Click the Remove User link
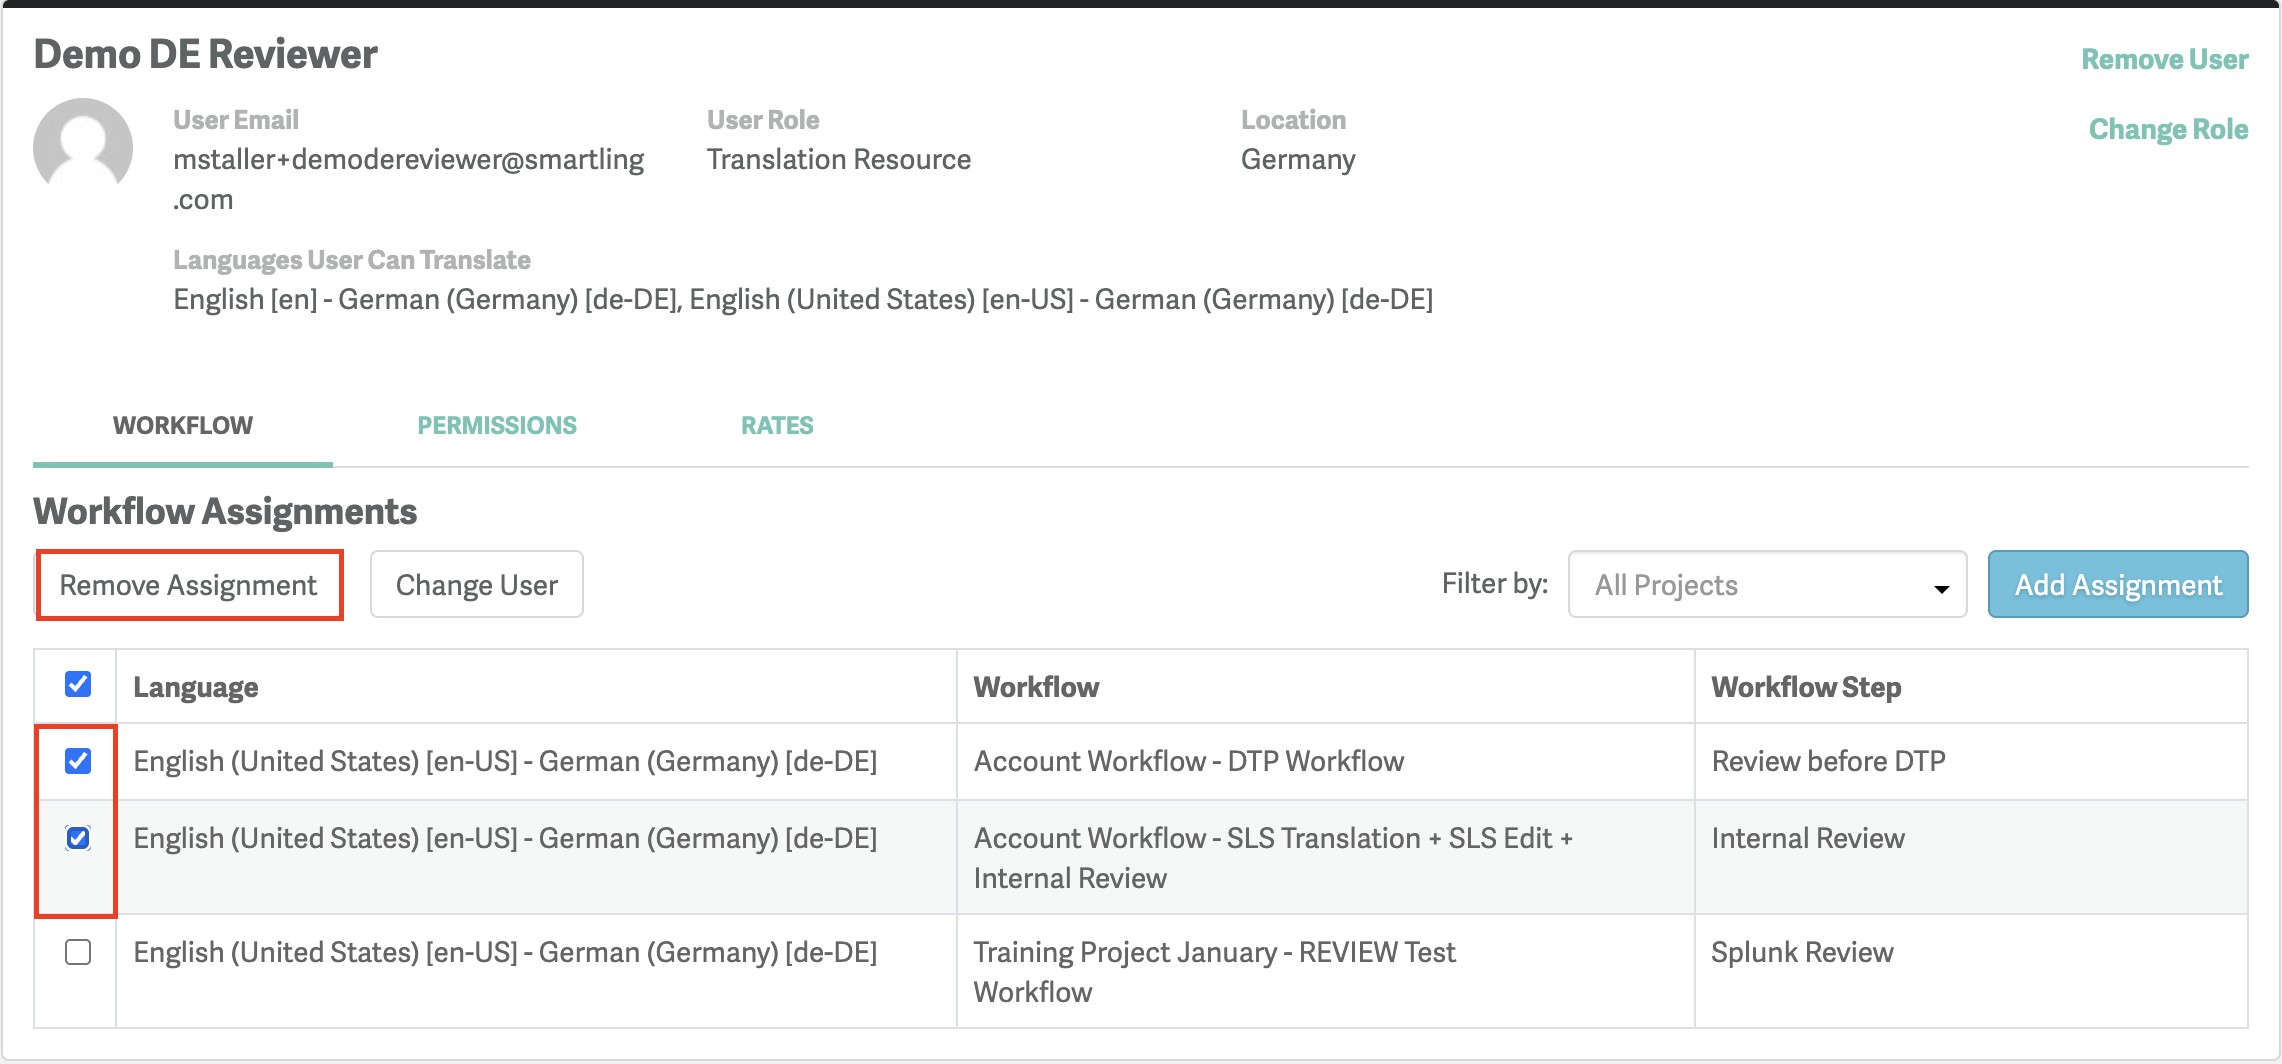Viewport: 2282px width, 1064px height. pos(2164,59)
